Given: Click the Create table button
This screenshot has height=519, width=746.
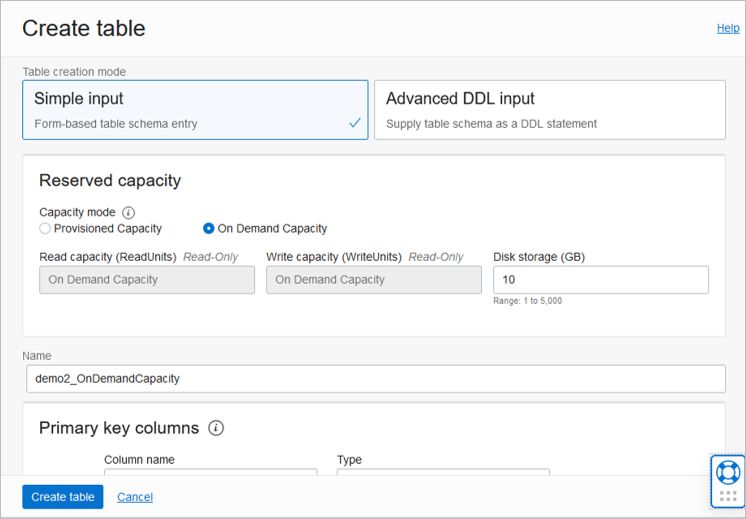Looking at the screenshot, I should coord(62,497).
